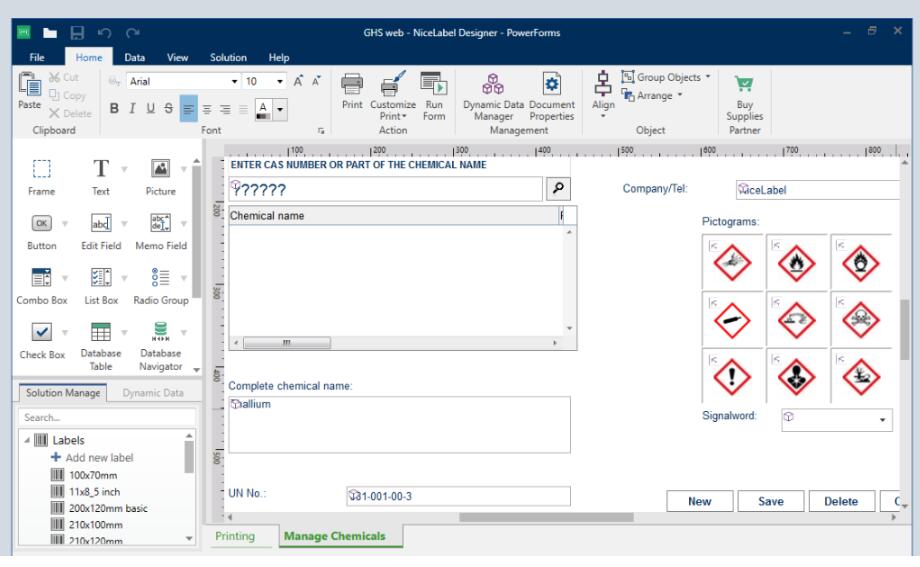Align text right
Image resolution: width=920 pixels, height=567 pixels.
[x=225, y=109]
